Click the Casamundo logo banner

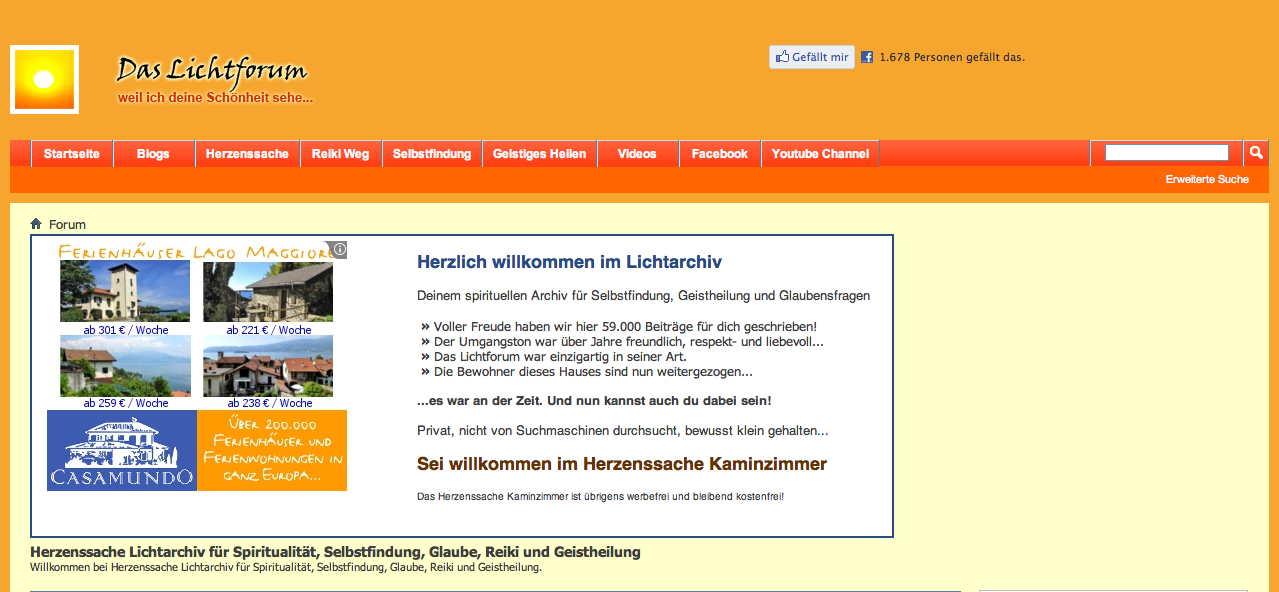pos(122,450)
